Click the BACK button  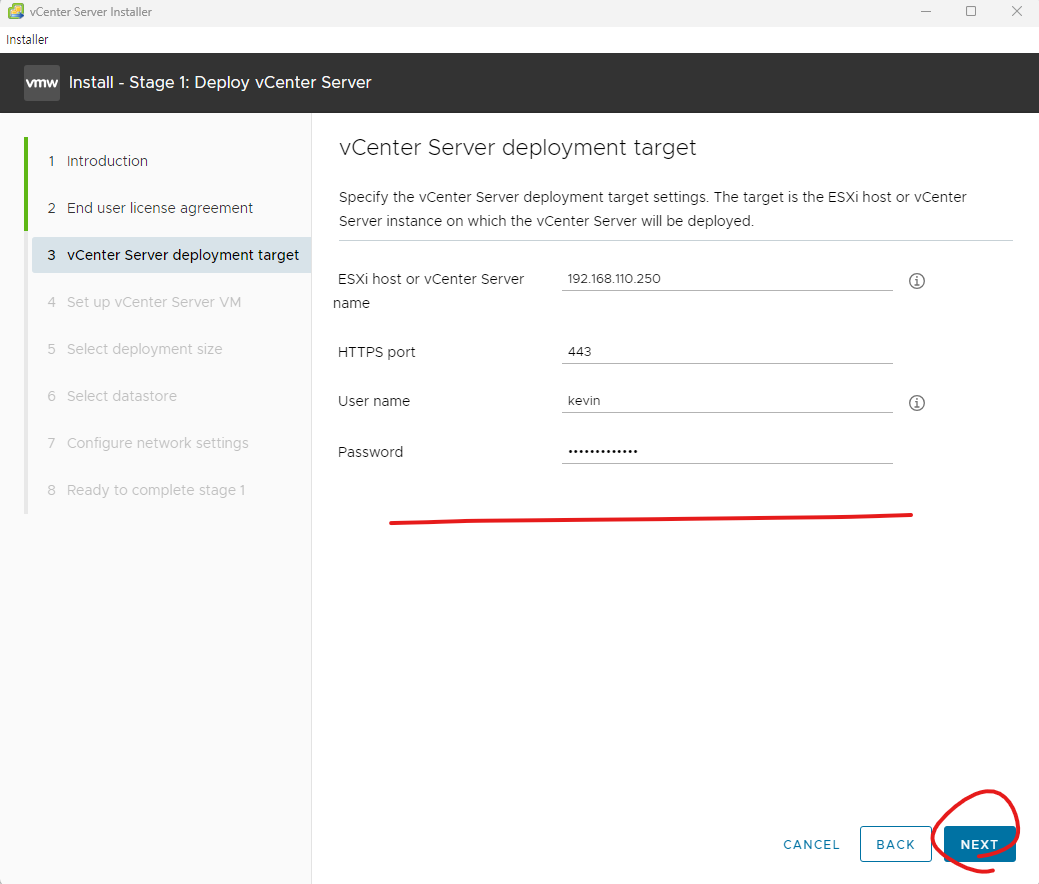(x=896, y=844)
